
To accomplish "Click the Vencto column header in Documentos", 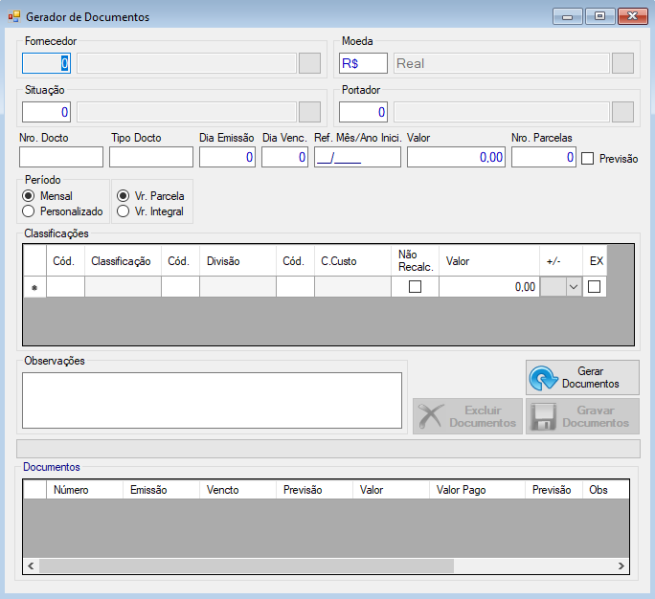I will (238, 490).
